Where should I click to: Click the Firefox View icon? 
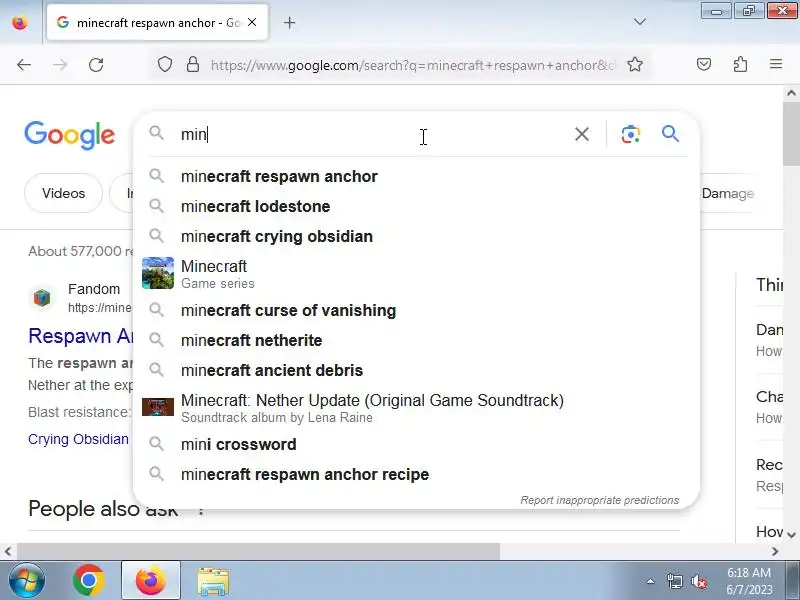click(x=20, y=22)
